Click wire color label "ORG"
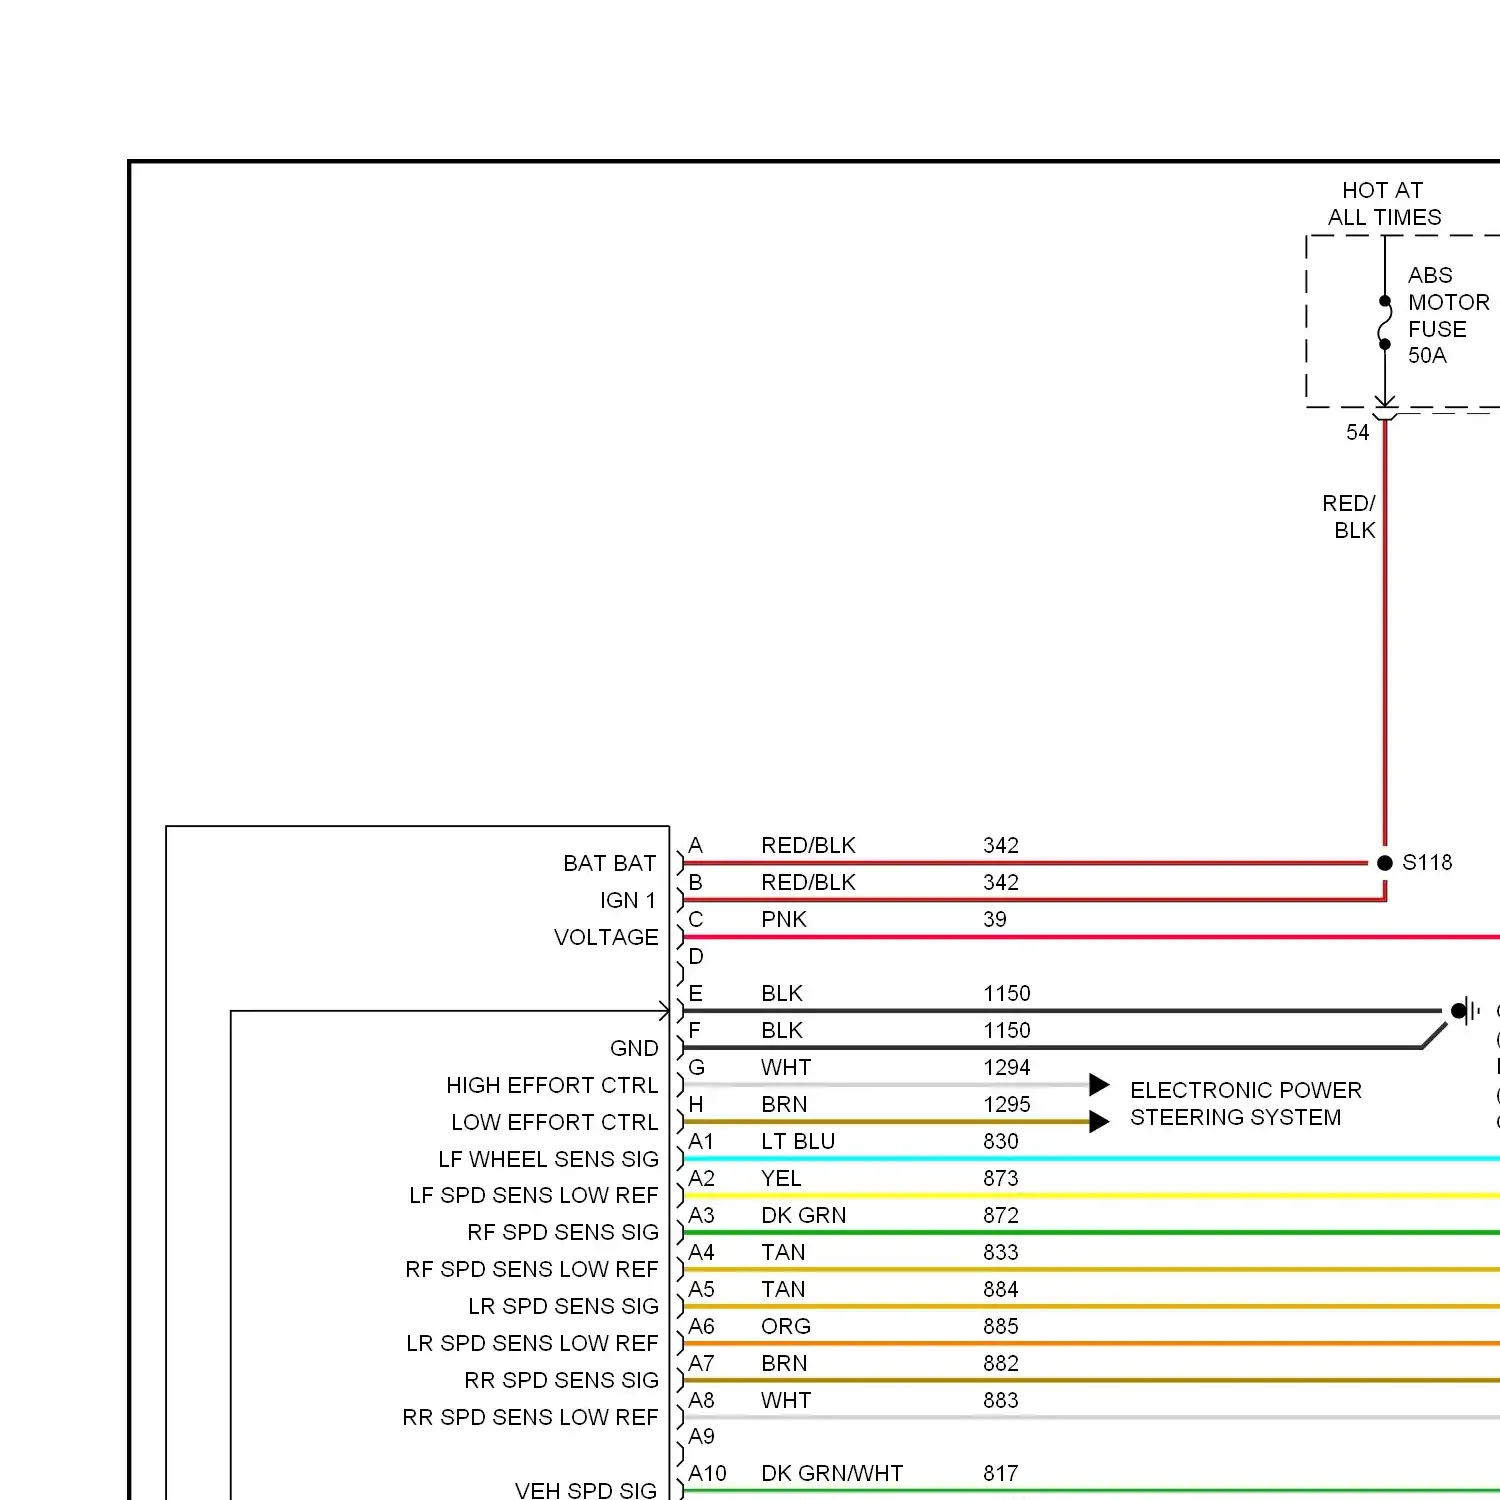Viewport: 1500px width, 1500px height. [786, 1327]
